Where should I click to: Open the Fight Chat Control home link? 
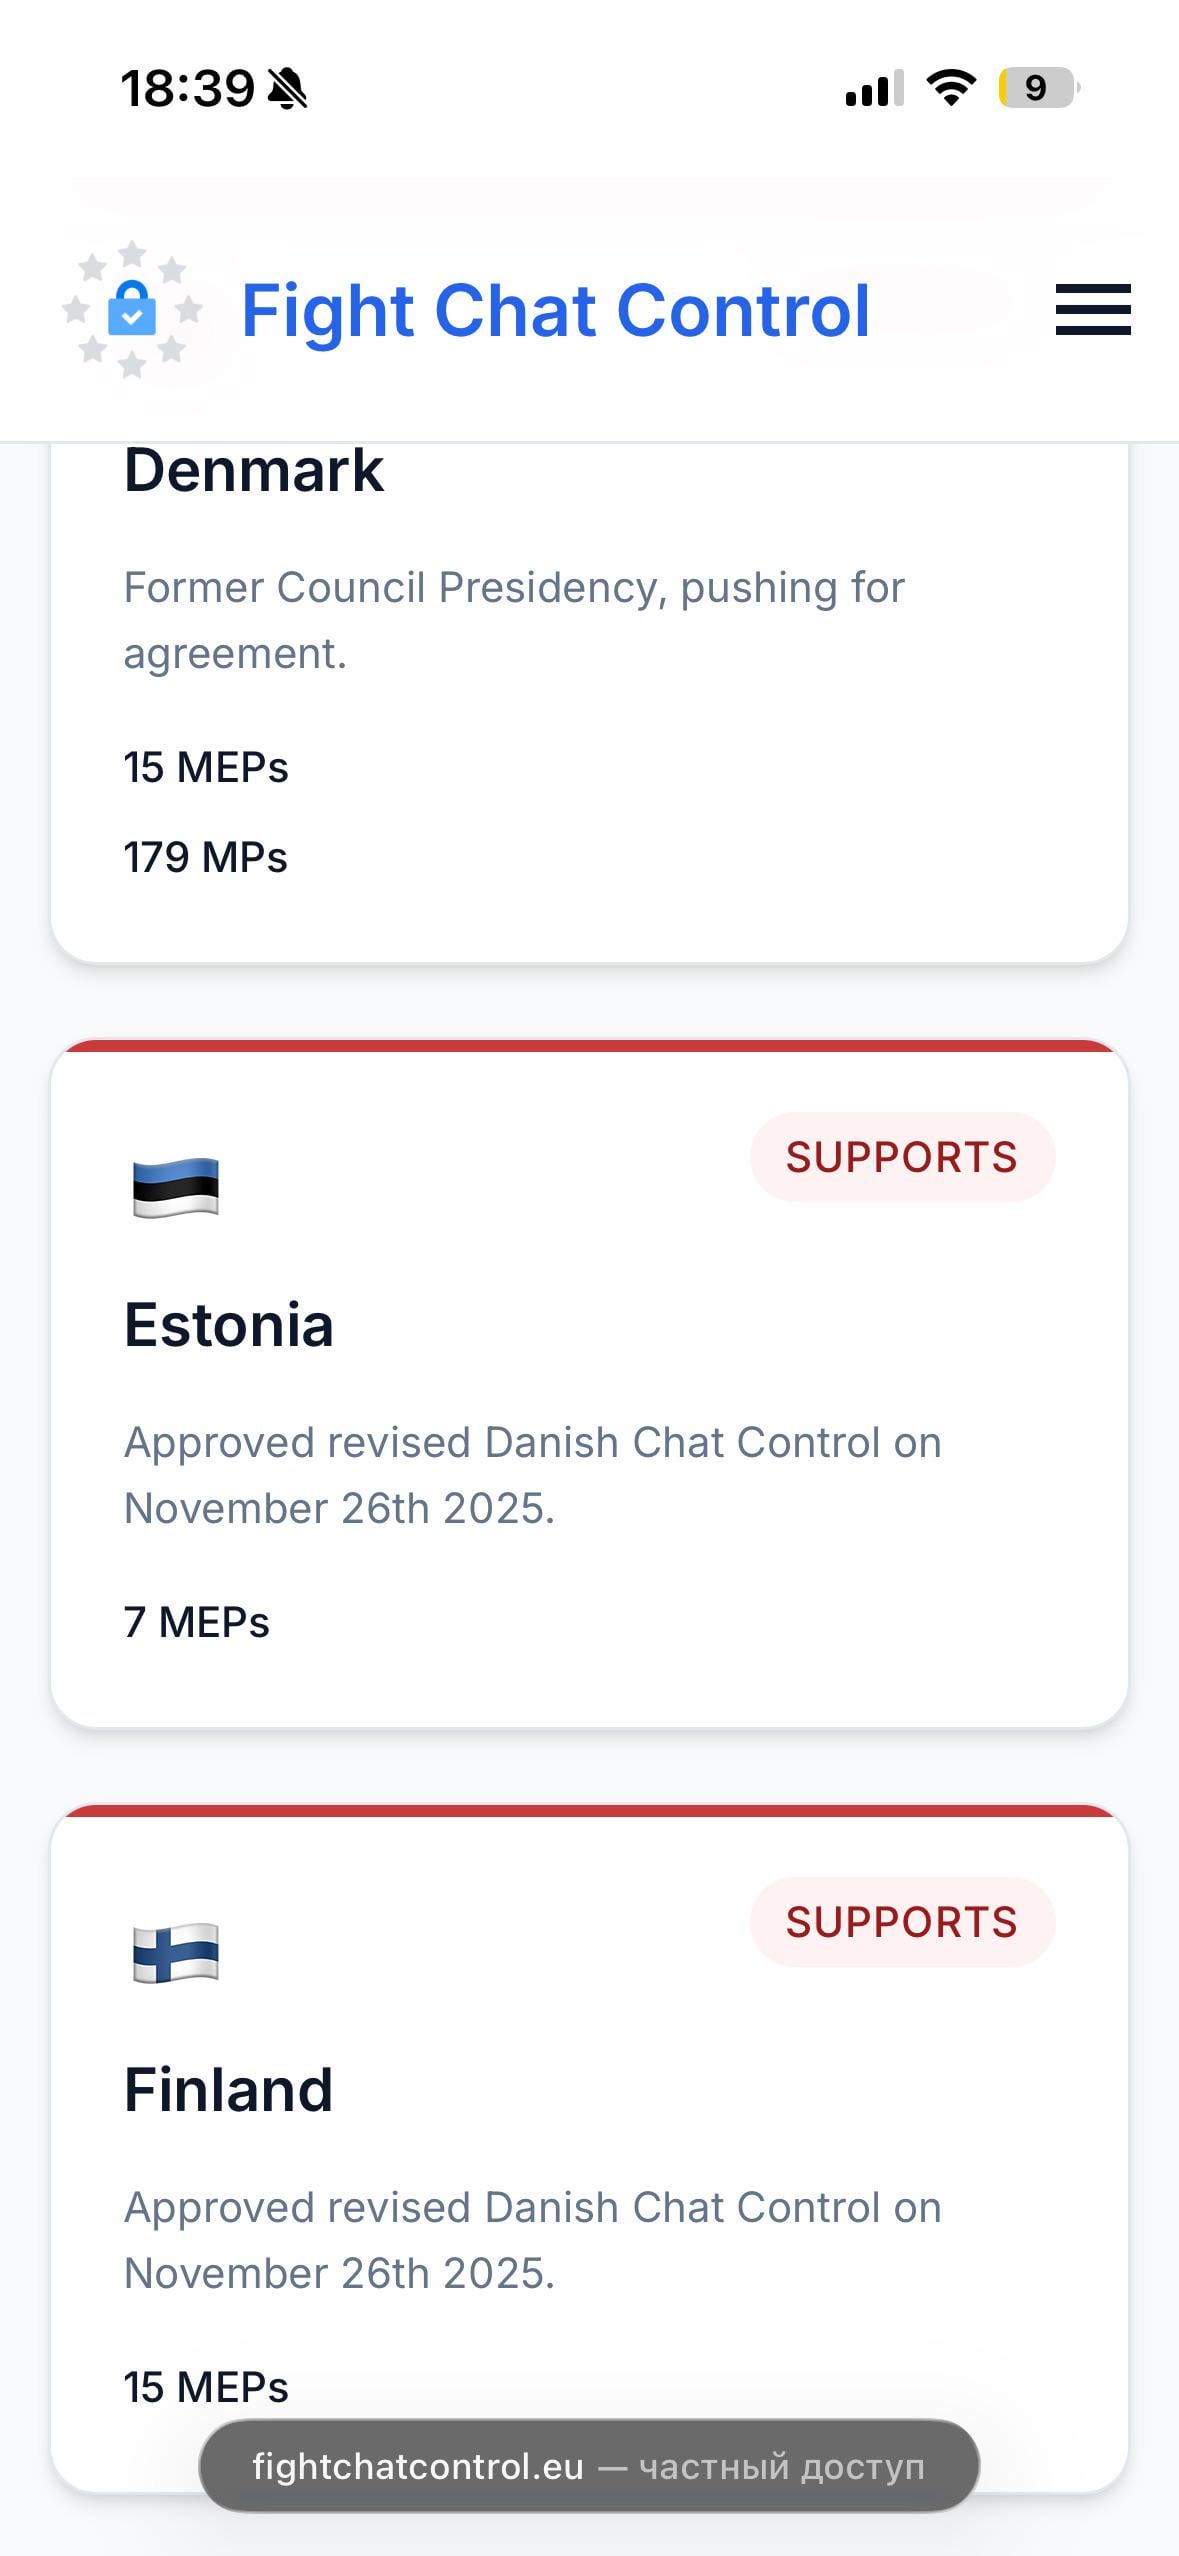pos(555,310)
